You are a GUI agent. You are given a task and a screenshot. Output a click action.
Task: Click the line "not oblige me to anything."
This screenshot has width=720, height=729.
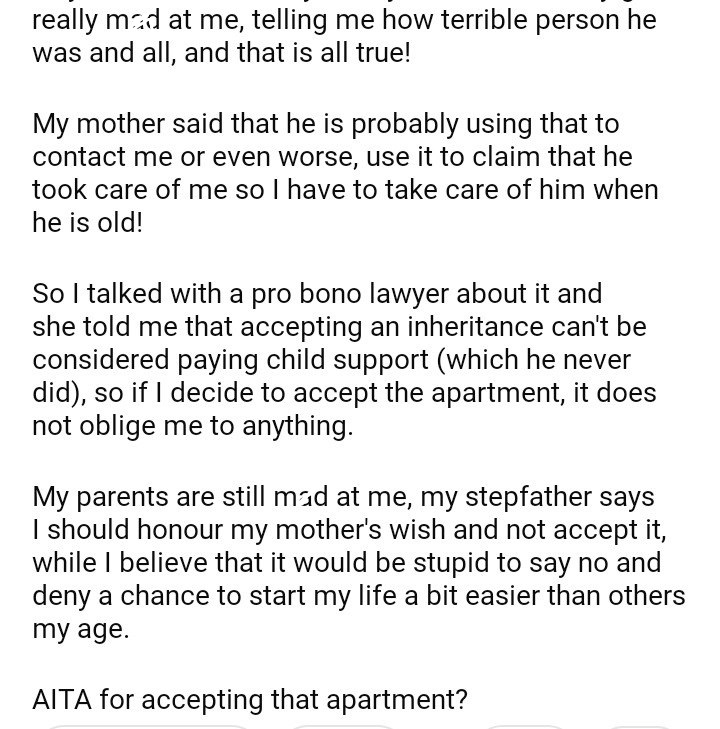193,427
